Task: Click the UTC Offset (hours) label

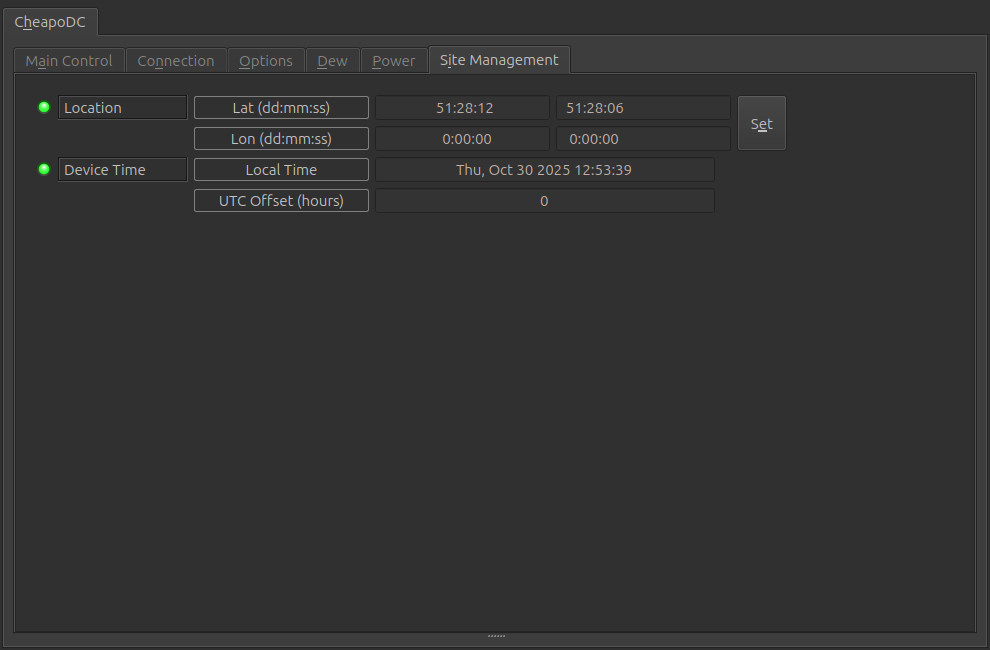Action: tap(281, 201)
